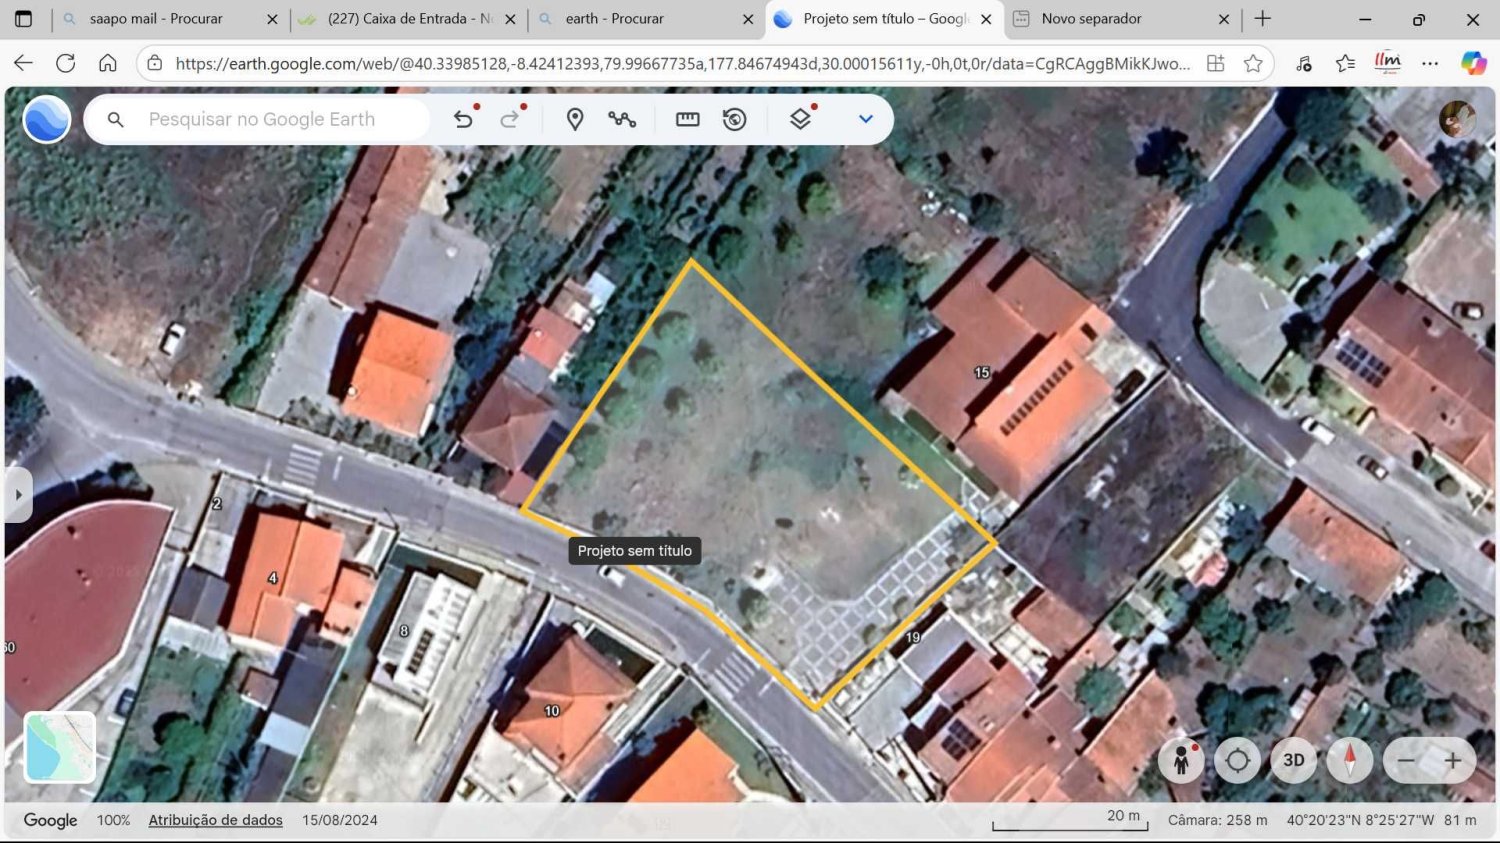Toggle bookmark star for this page

point(1254,62)
